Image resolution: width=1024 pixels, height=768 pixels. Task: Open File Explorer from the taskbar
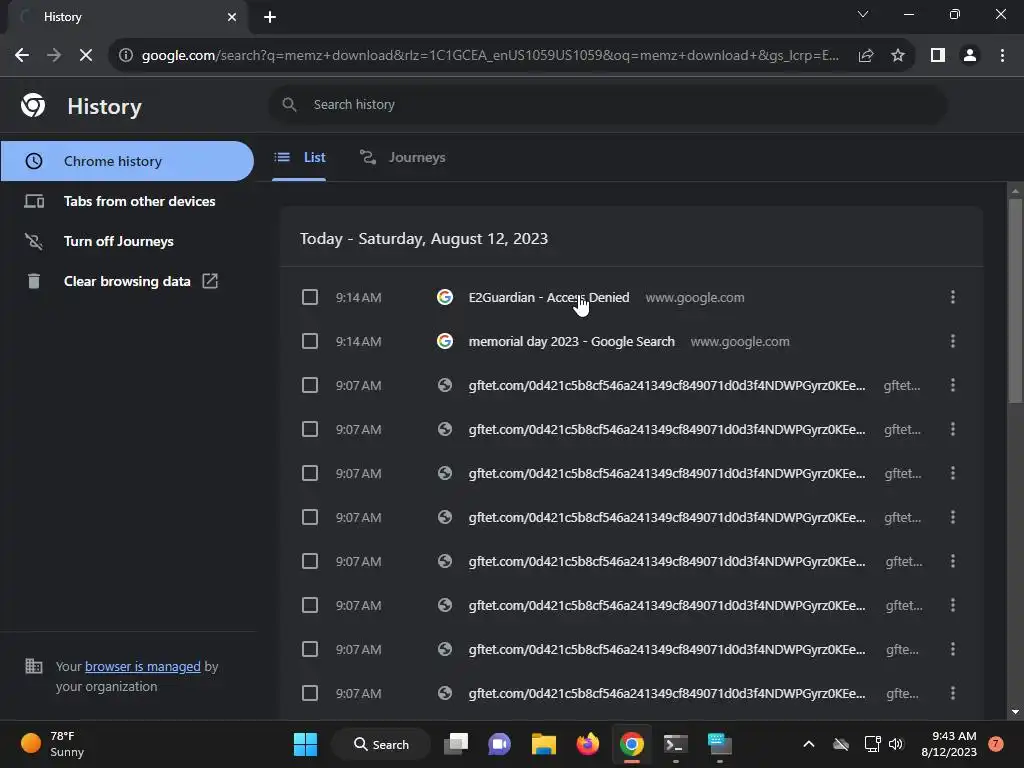[x=543, y=744]
